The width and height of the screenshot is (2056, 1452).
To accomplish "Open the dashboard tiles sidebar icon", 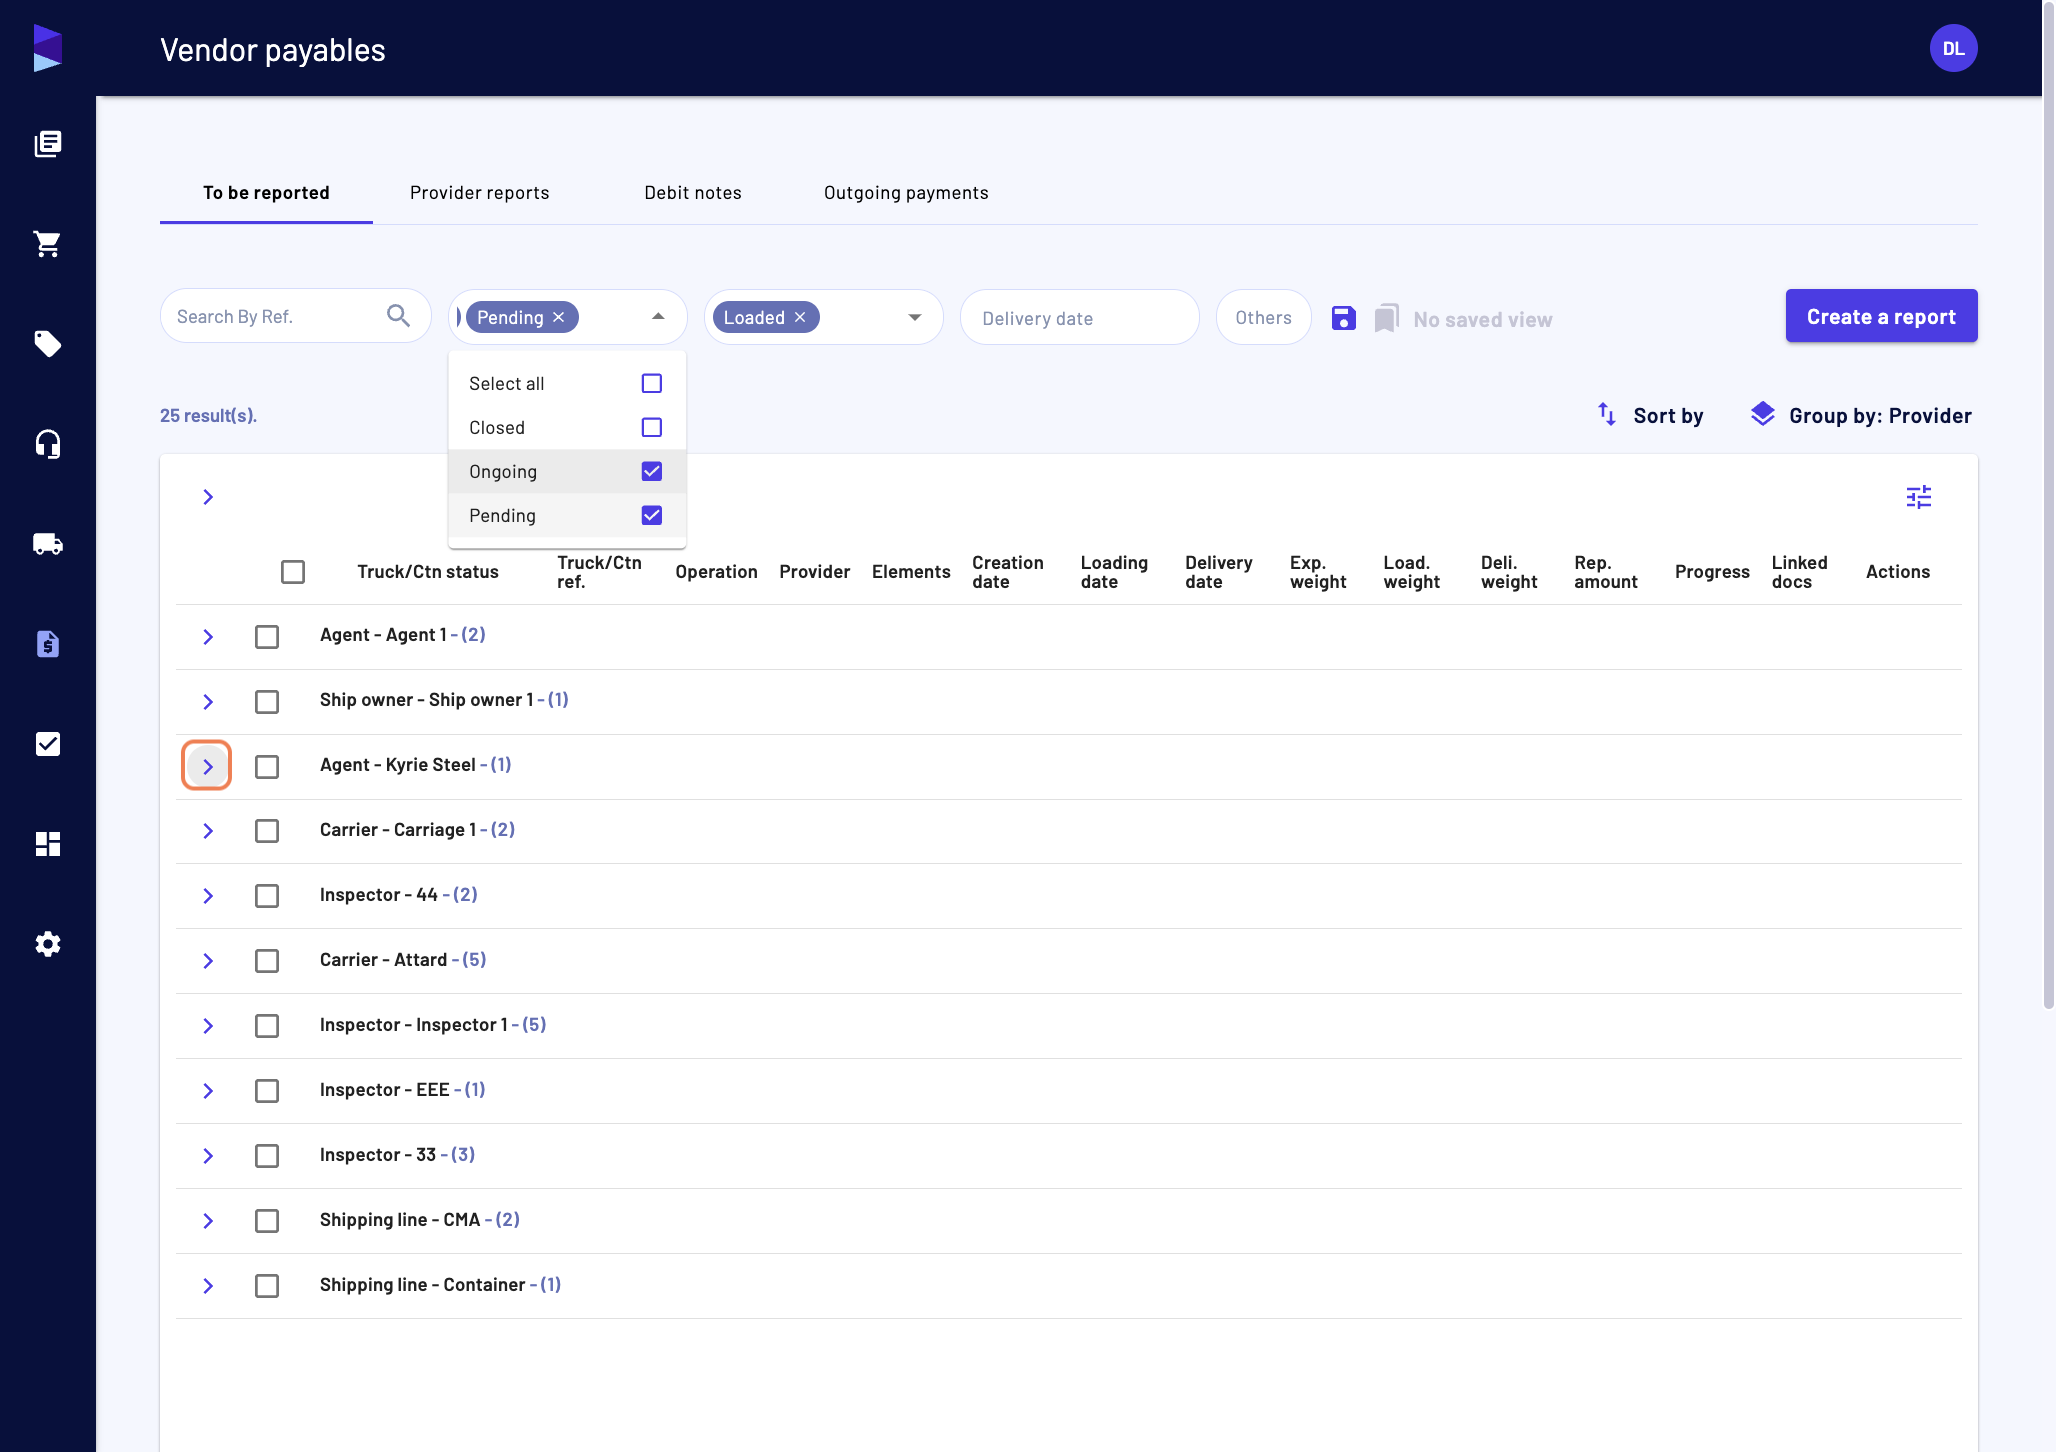I will click(x=48, y=844).
